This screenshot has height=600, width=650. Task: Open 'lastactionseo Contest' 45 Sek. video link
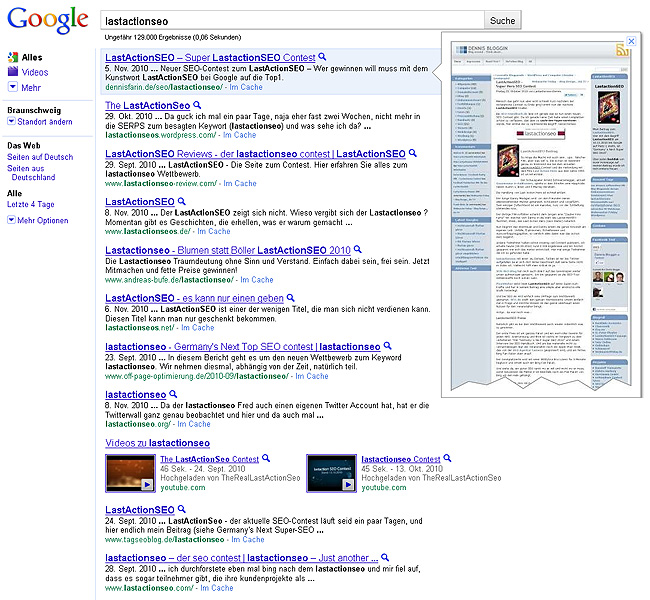click(x=401, y=459)
